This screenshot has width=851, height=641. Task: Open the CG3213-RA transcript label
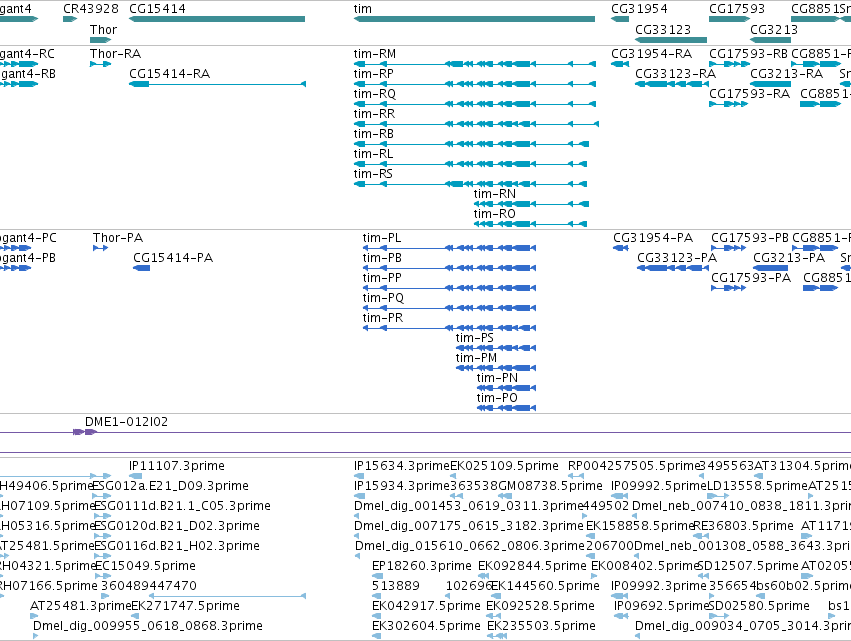pyautogui.click(x=786, y=74)
